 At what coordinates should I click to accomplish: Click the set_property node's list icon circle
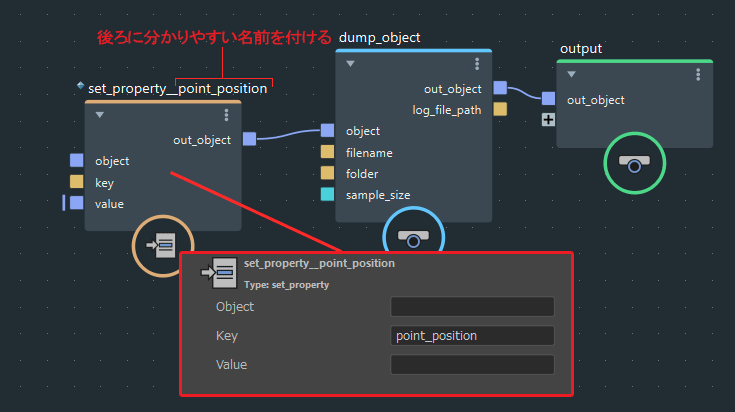[163, 243]
